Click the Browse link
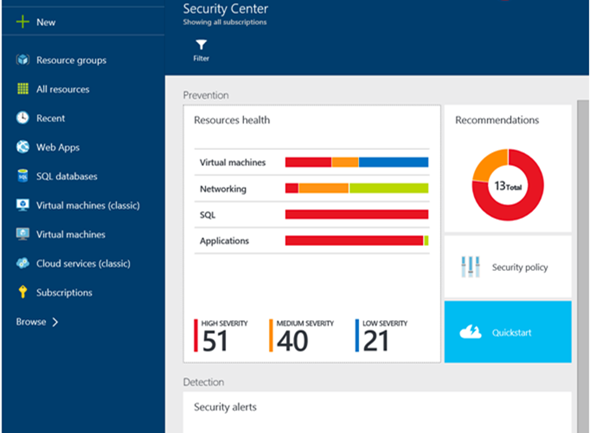590x433 pixels. click(x=31, y=322)
